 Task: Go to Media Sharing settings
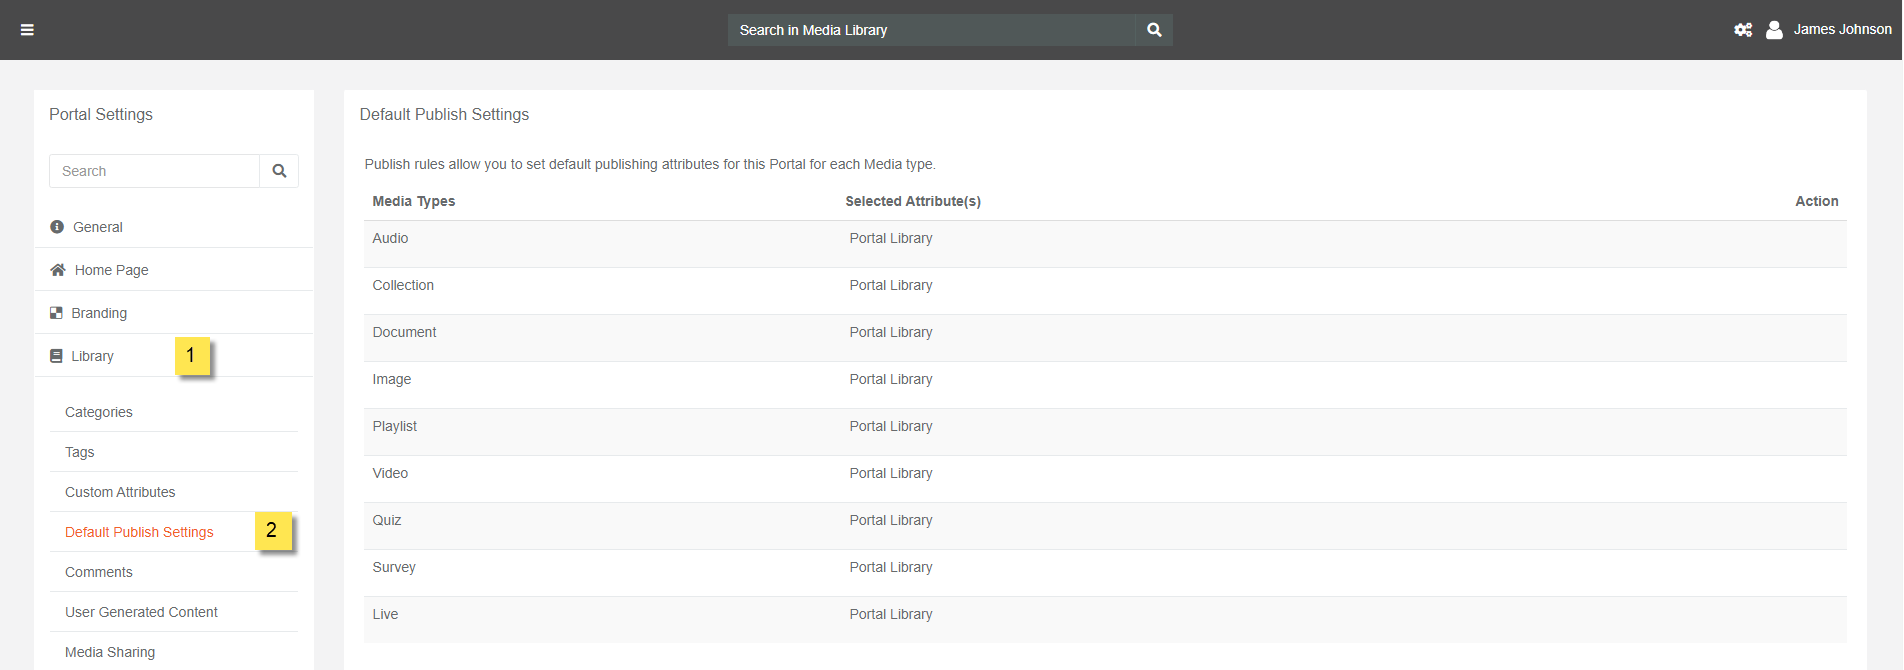click(110, 652)
